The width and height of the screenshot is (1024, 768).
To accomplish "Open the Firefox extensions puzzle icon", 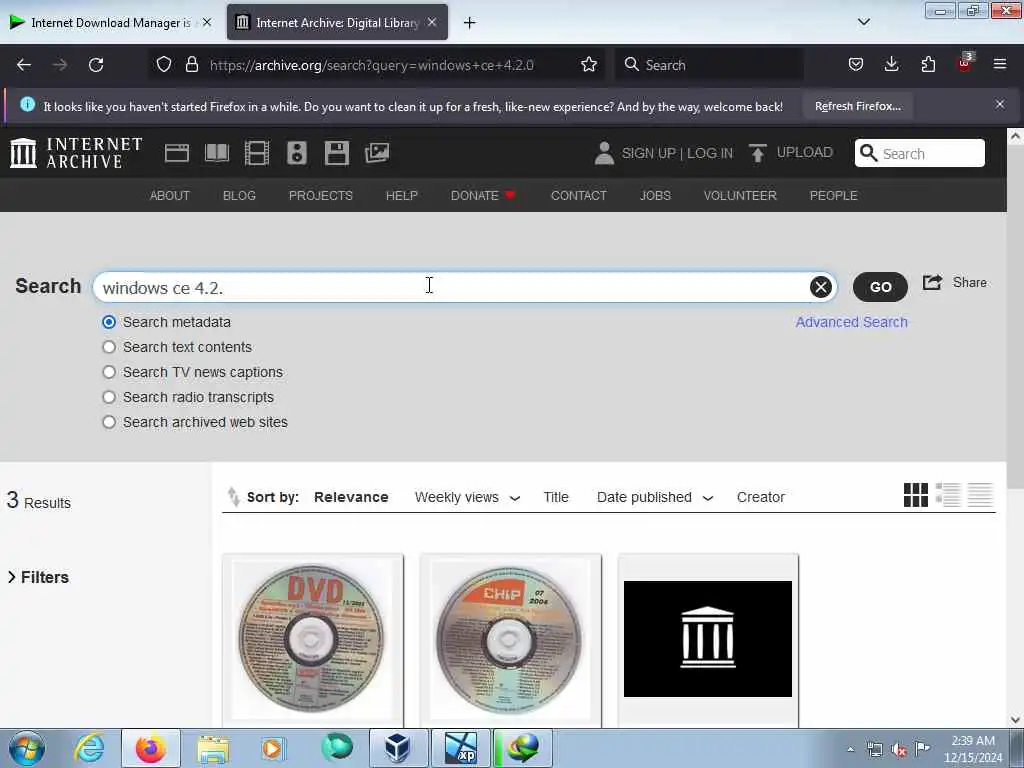I will pos(928,64).
